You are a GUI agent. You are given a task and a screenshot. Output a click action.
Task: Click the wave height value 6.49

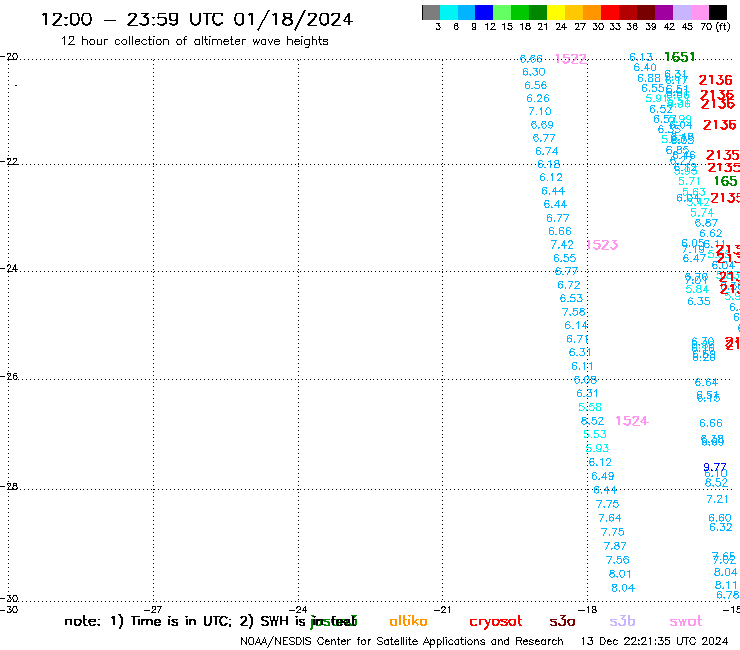(603, 476)
